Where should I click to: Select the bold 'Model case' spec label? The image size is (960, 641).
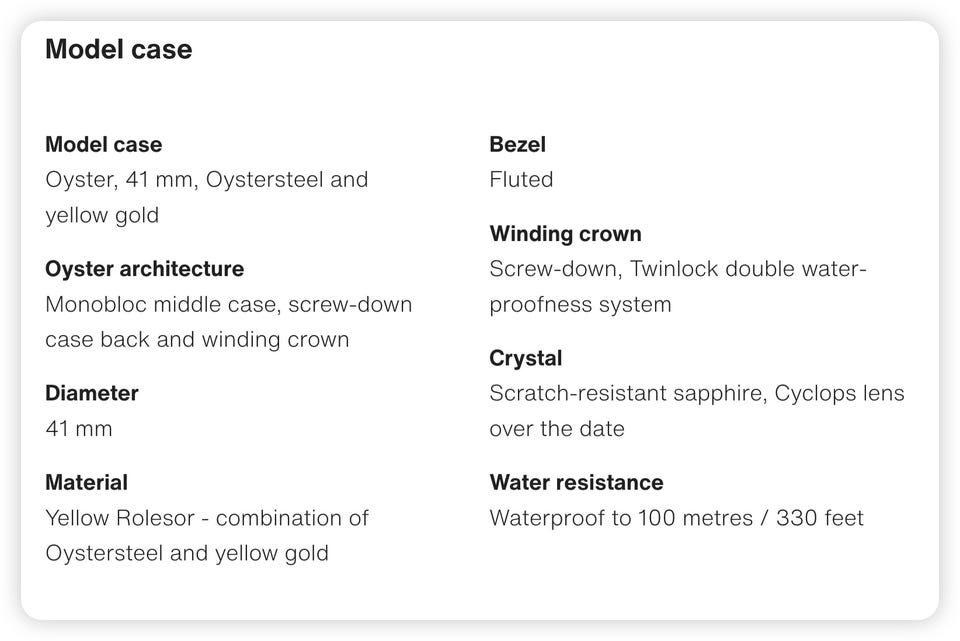(x=104, y=144)
